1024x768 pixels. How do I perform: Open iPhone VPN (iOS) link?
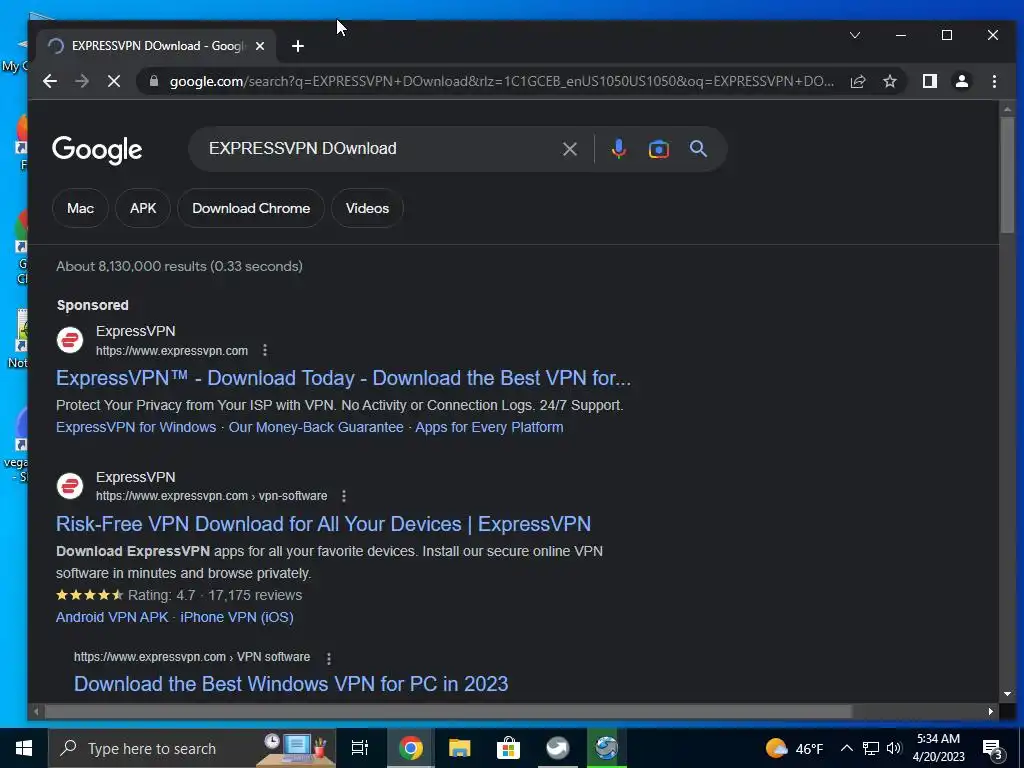tap(237, 617)
